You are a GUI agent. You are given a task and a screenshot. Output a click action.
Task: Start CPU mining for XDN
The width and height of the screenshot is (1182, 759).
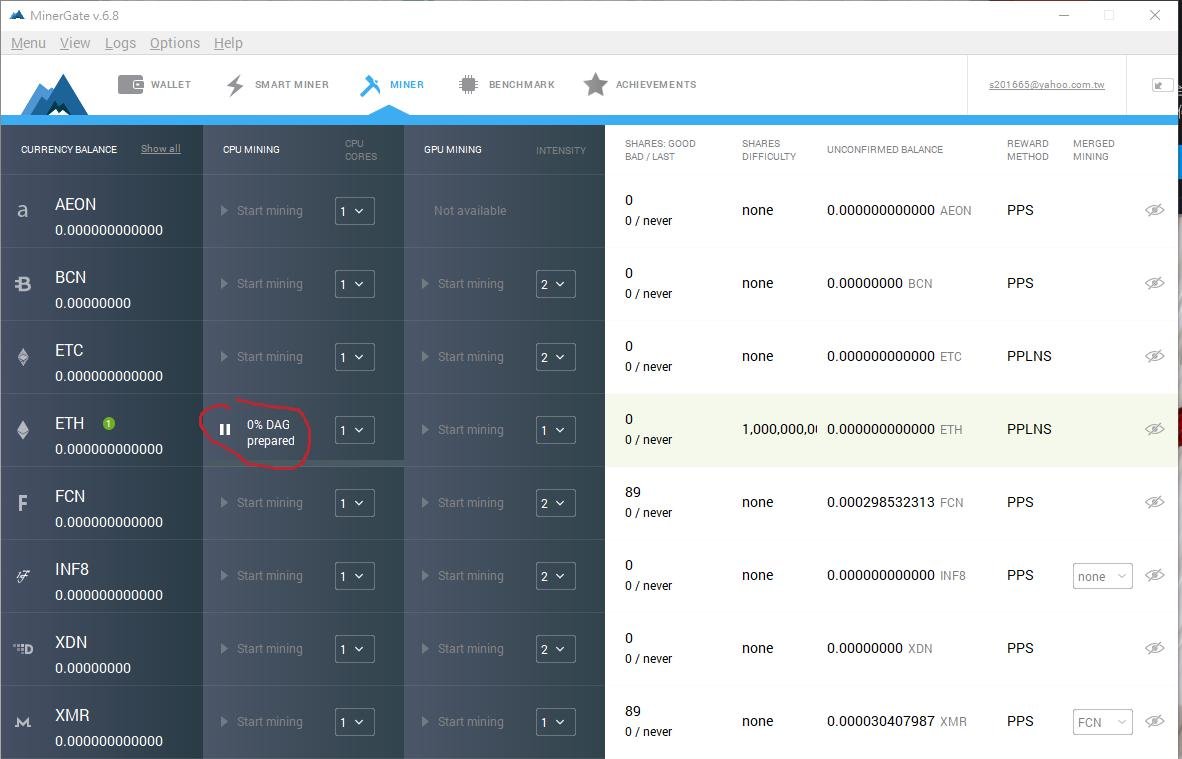point(262,649)
